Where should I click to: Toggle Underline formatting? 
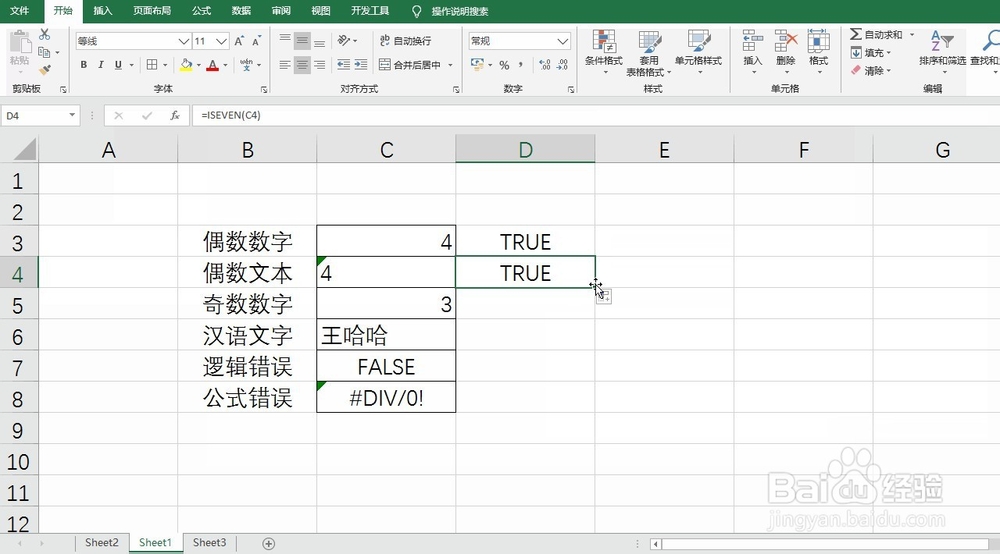(118, 65)
